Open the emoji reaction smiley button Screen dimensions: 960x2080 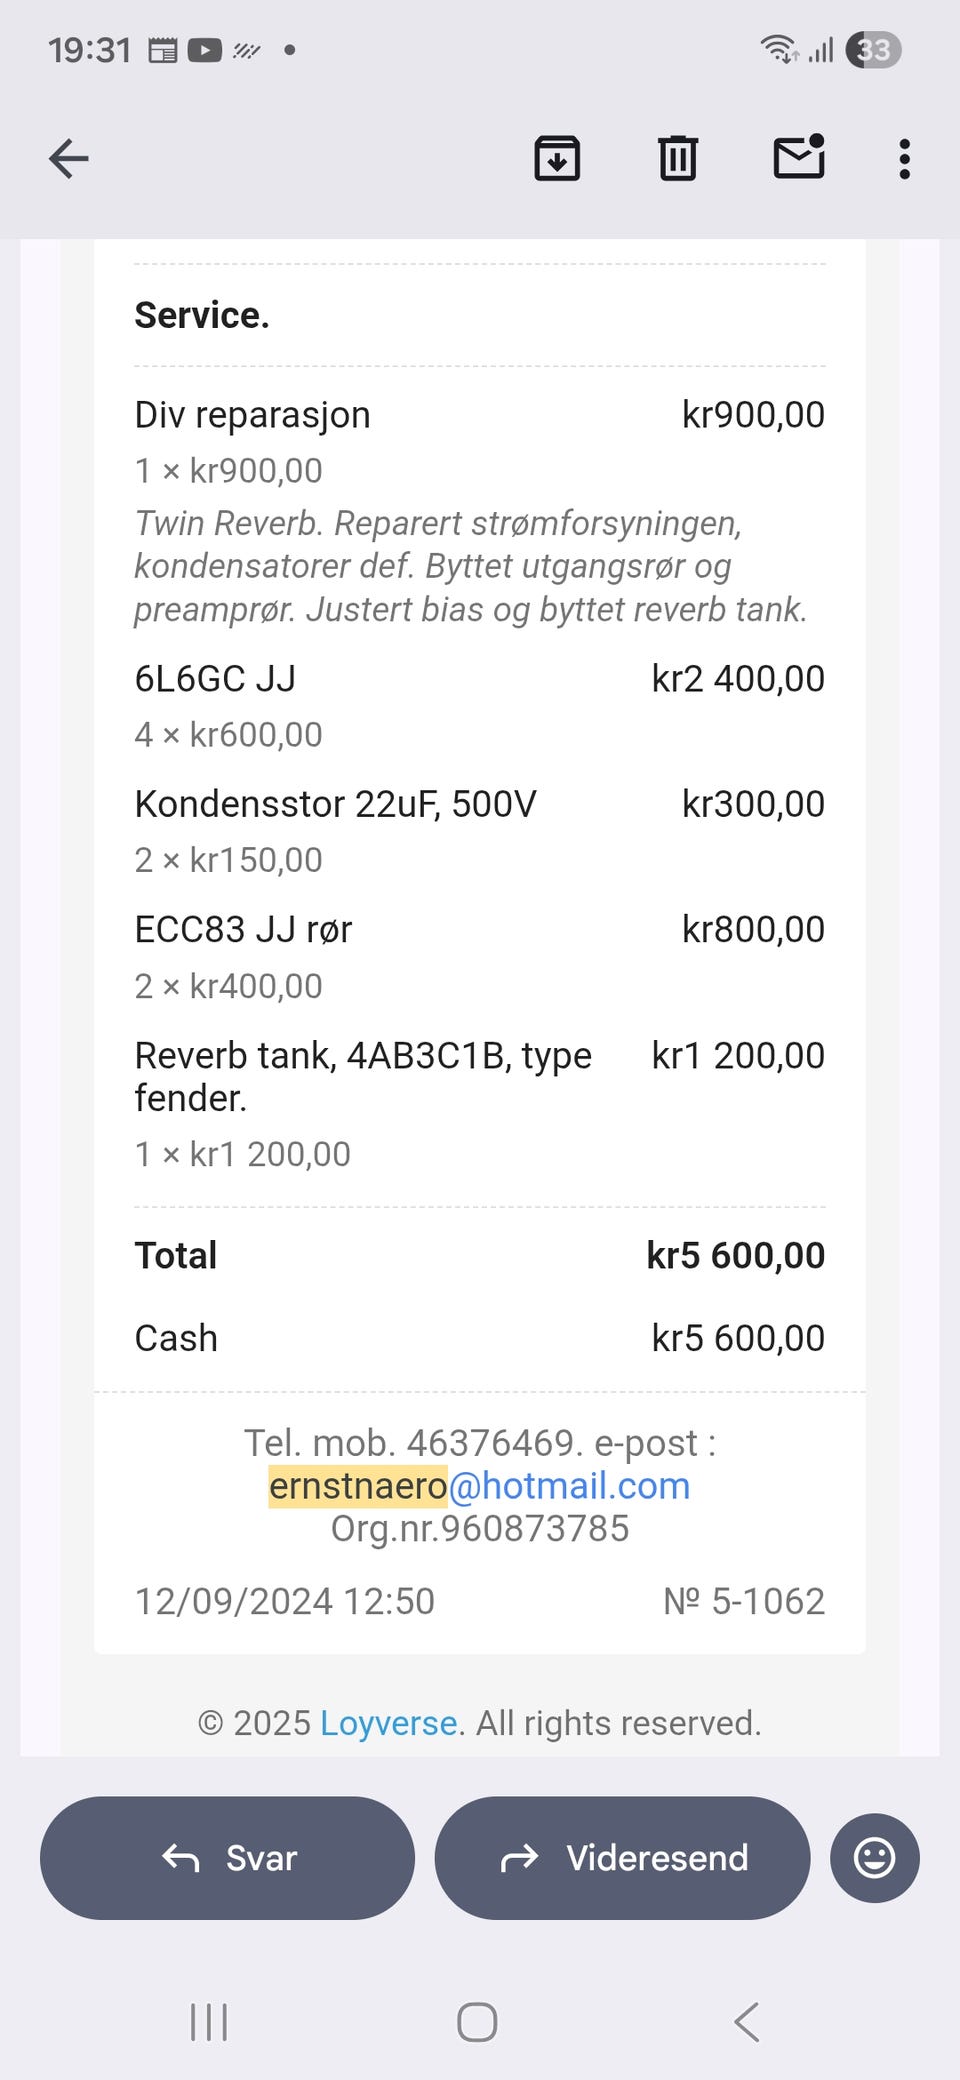[x=875, y=1858]
